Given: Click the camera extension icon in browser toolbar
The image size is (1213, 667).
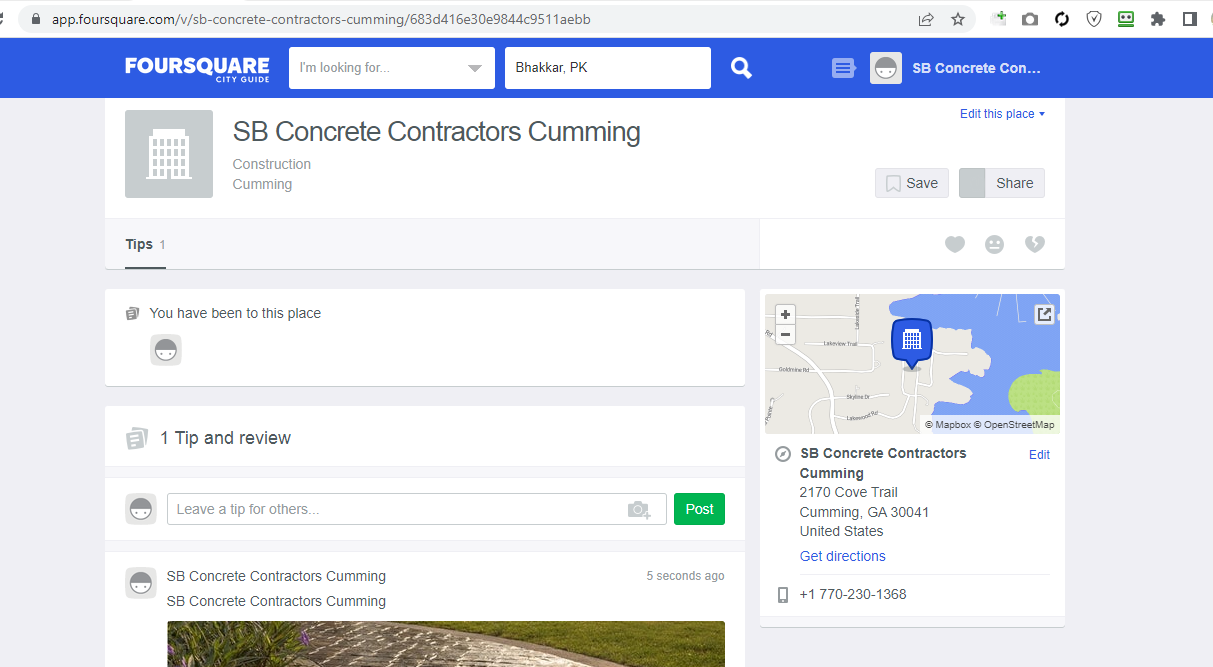Looking at the screenshot, I should point(1030,19).
